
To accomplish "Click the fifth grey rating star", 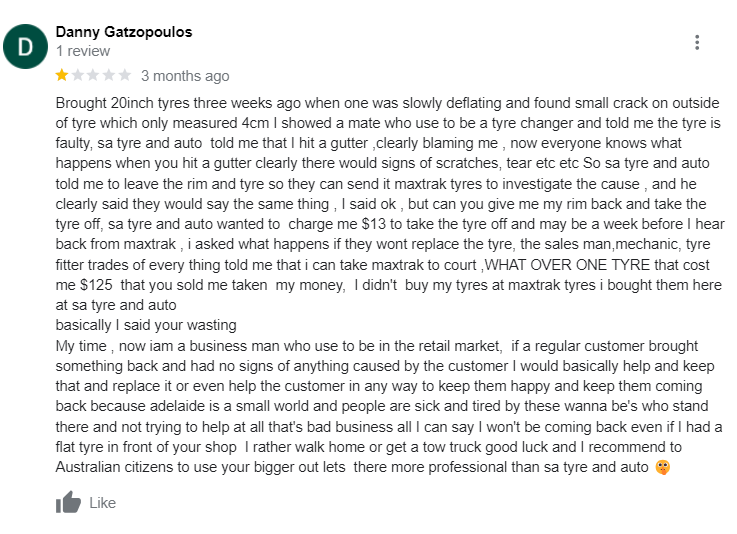I will click(x=124, y=75).
